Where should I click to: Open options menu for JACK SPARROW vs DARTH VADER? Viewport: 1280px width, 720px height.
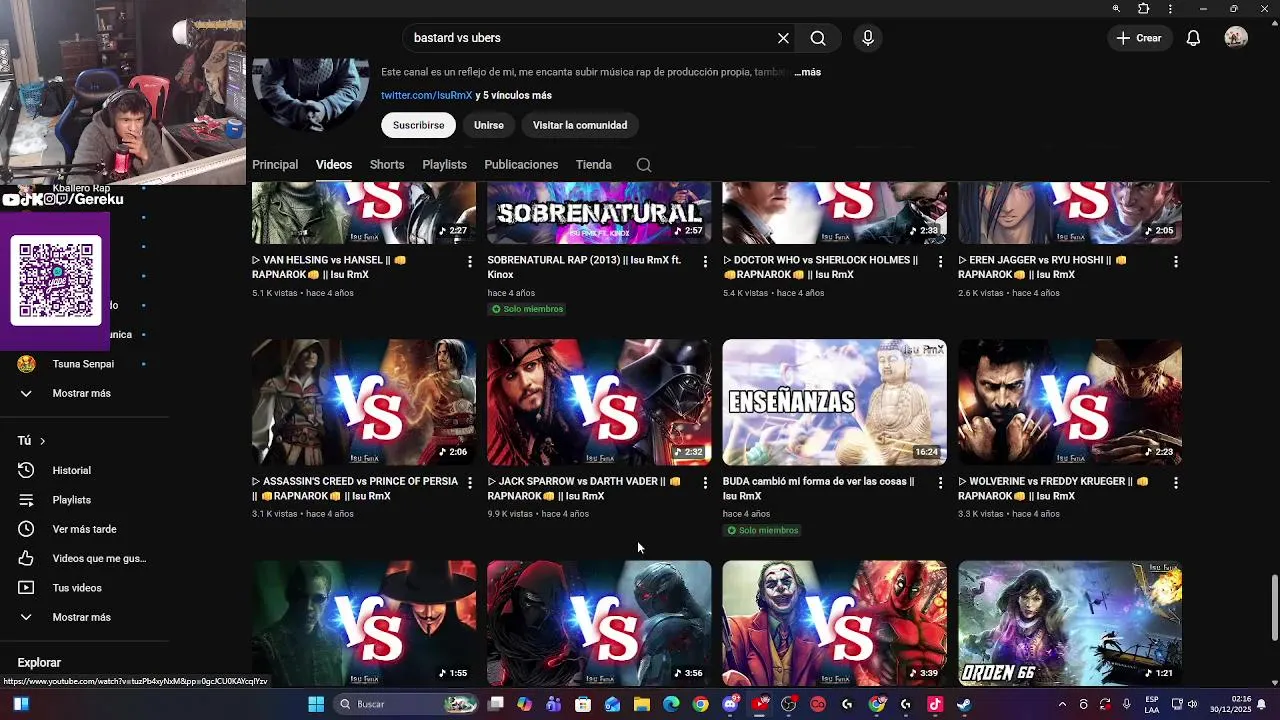point(705,482)
